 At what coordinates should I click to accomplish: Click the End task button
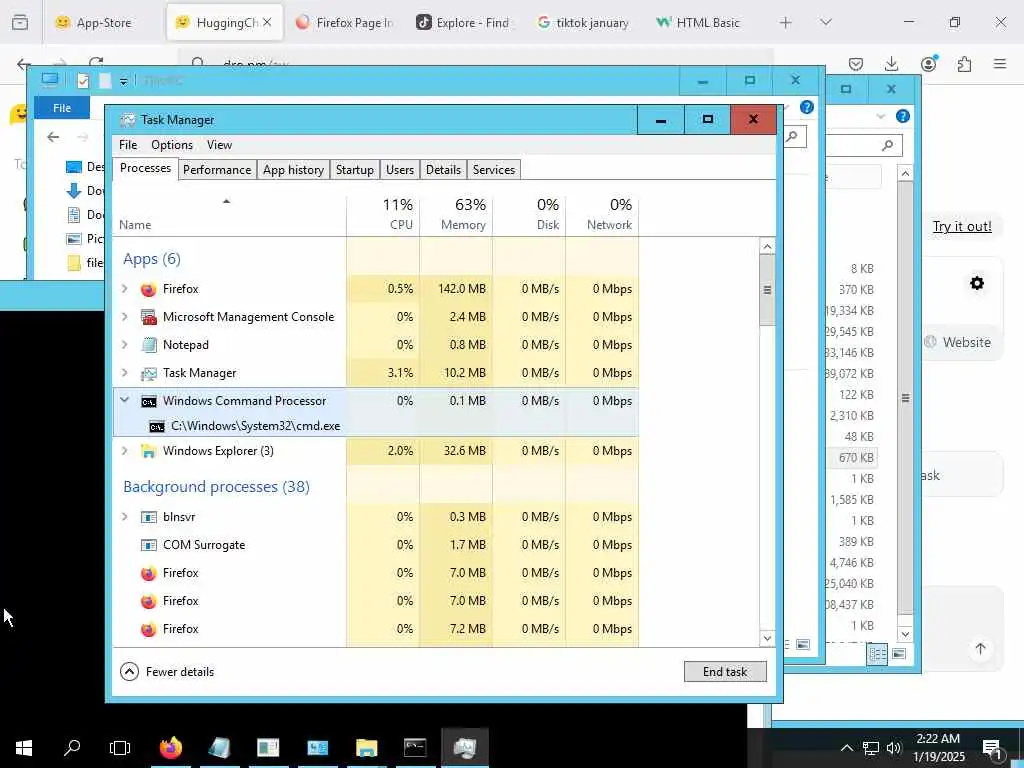[725, 671]
